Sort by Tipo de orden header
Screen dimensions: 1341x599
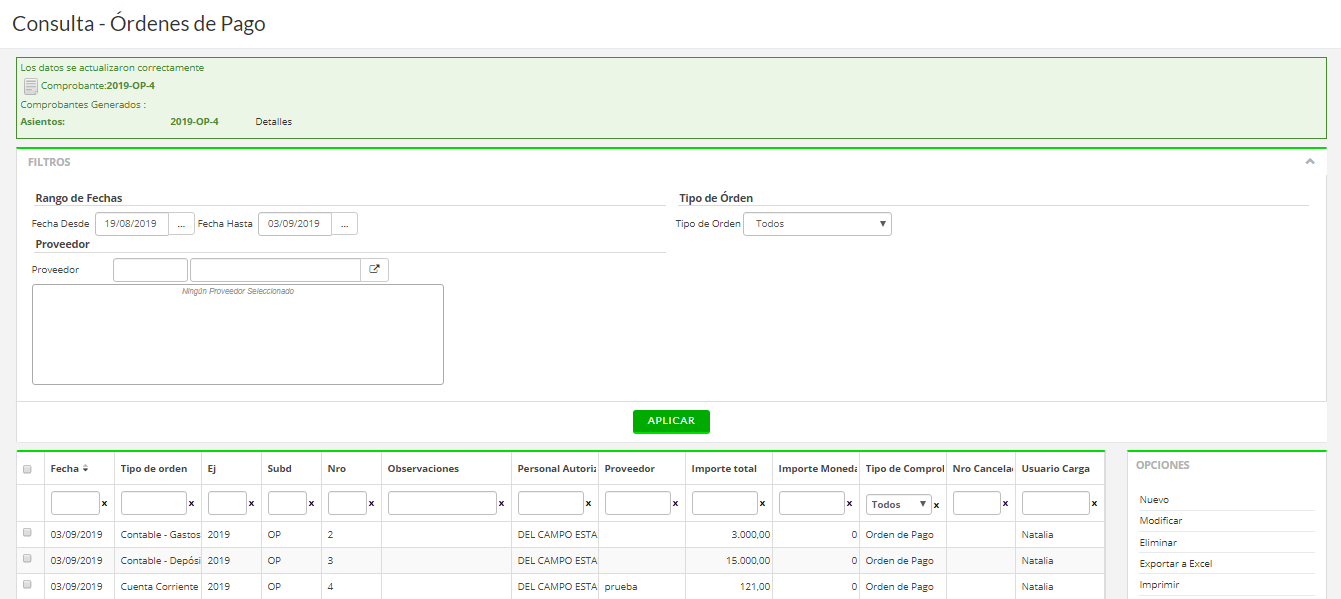coord(154,469)
